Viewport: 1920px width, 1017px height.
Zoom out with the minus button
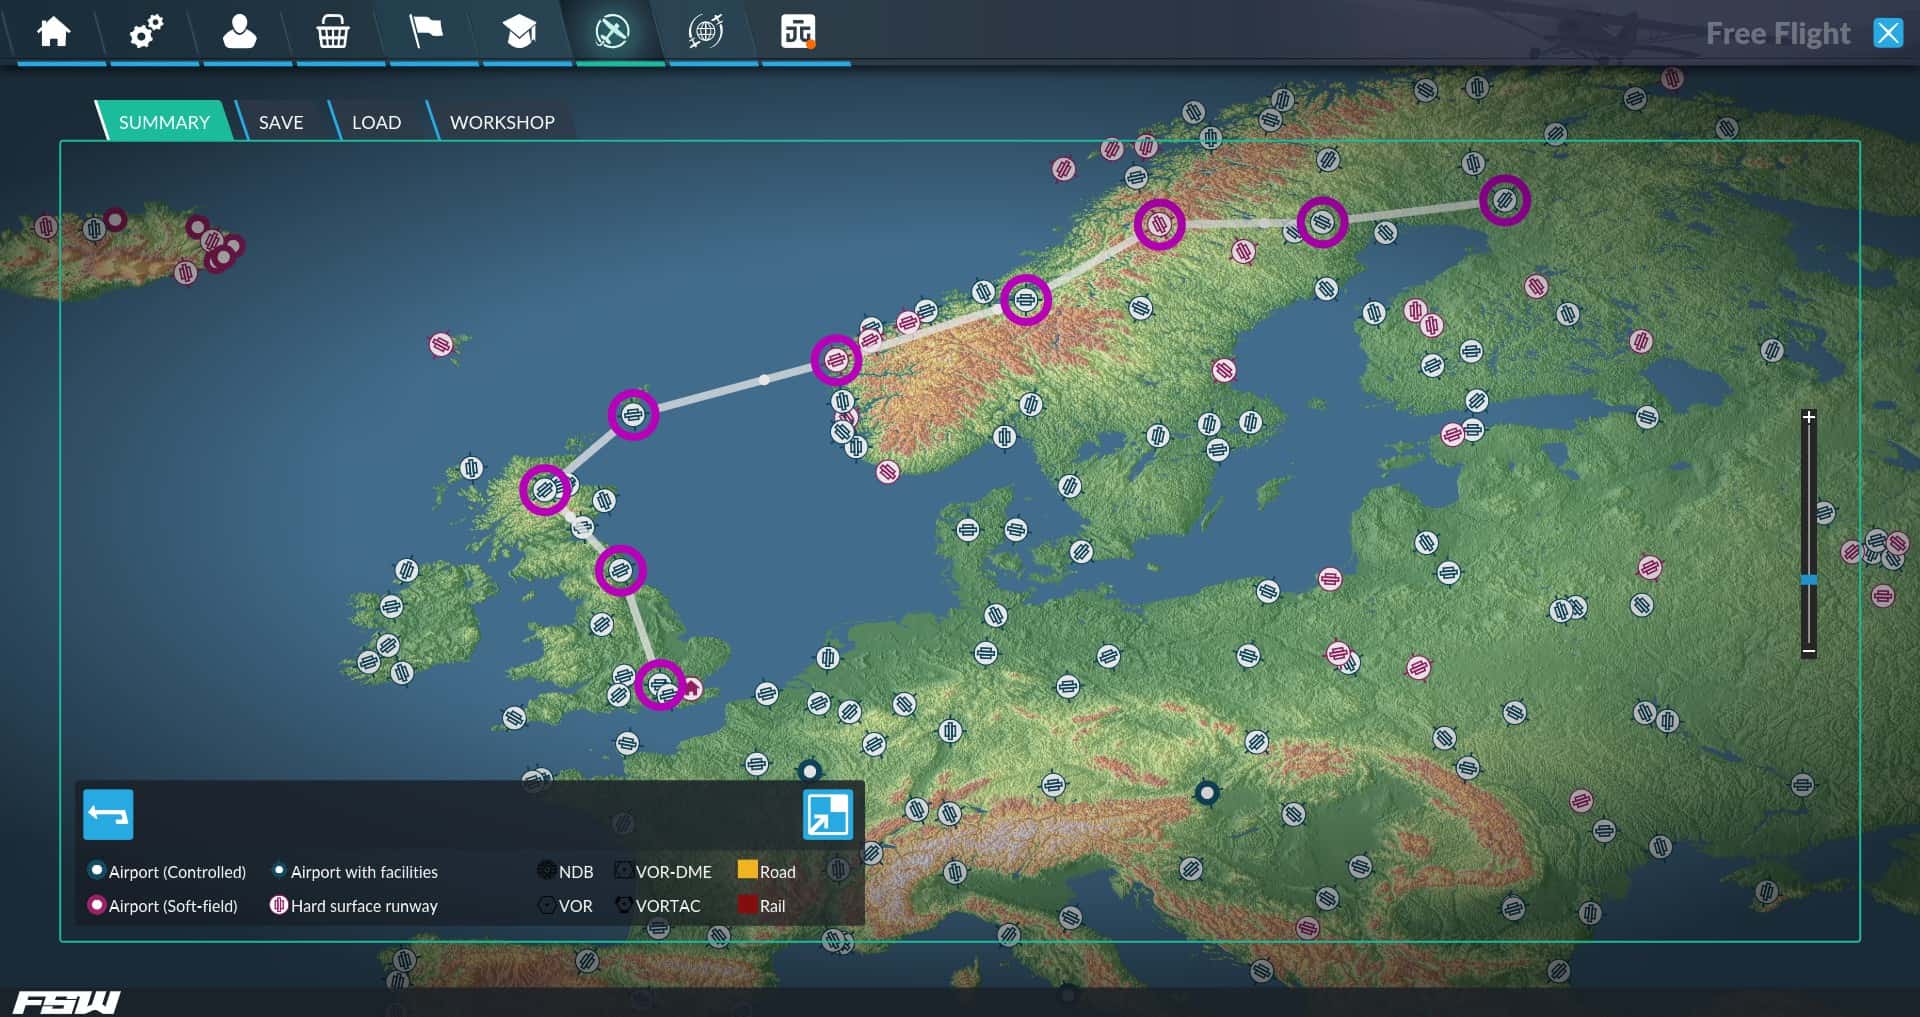[1809, 651]
